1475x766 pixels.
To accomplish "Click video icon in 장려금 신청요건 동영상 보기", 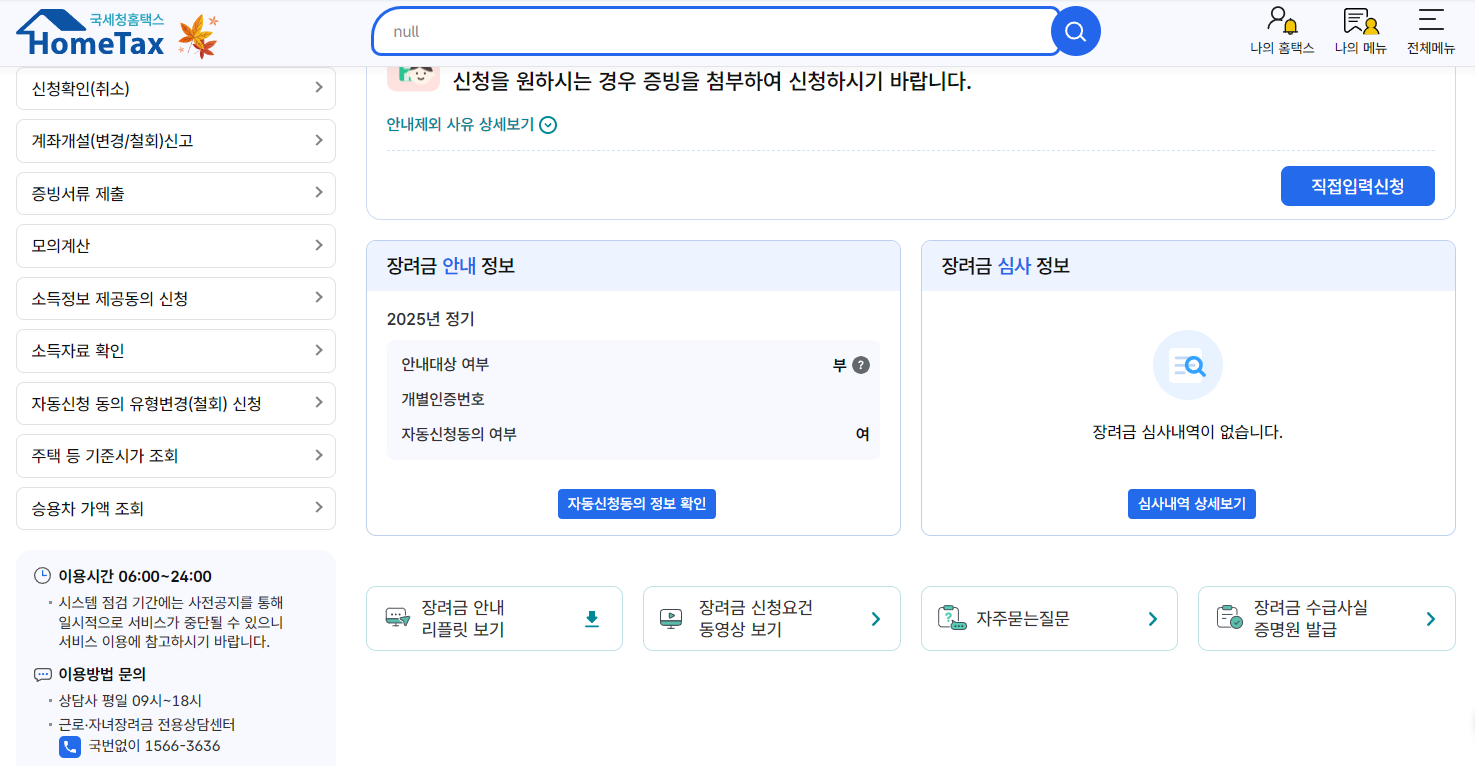I will click(671, 618).
